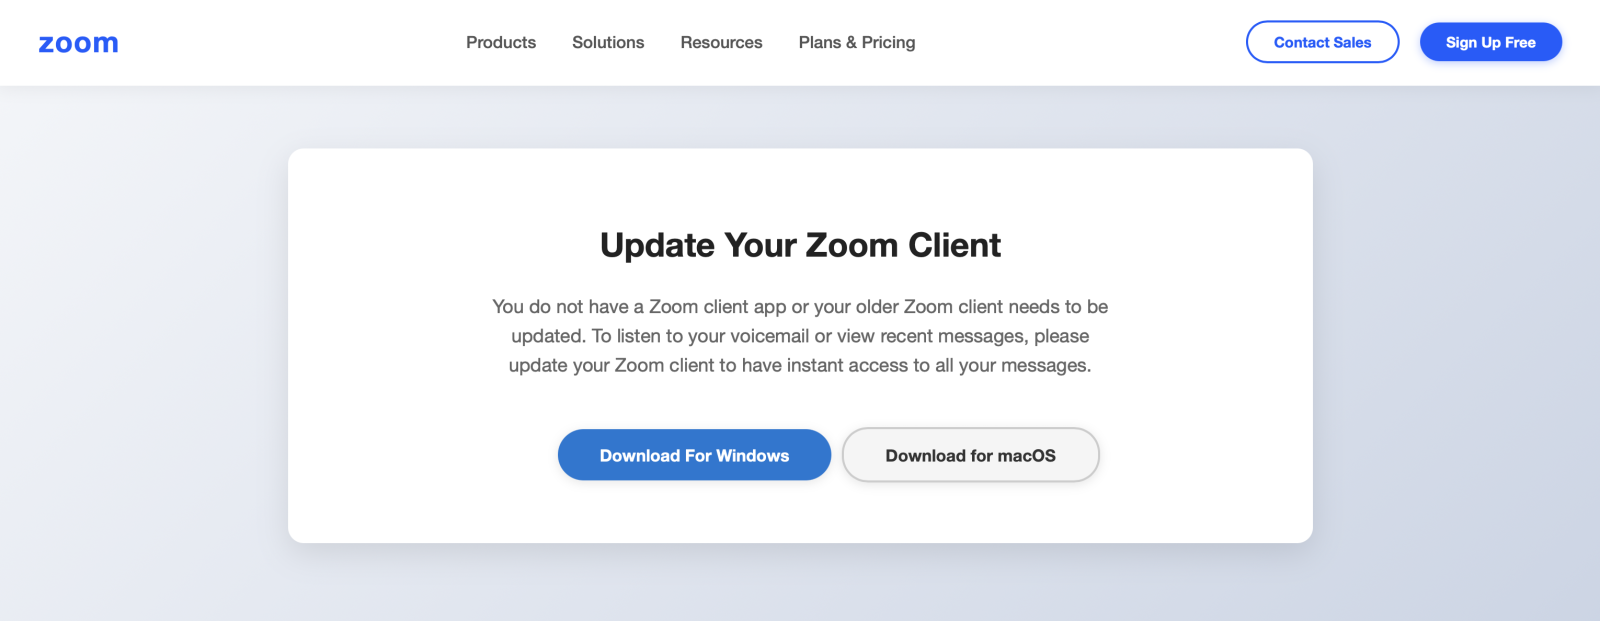Screen dimensions: 1600x621
Task: Click Sign Up Free button
Action: [1490, 42]
